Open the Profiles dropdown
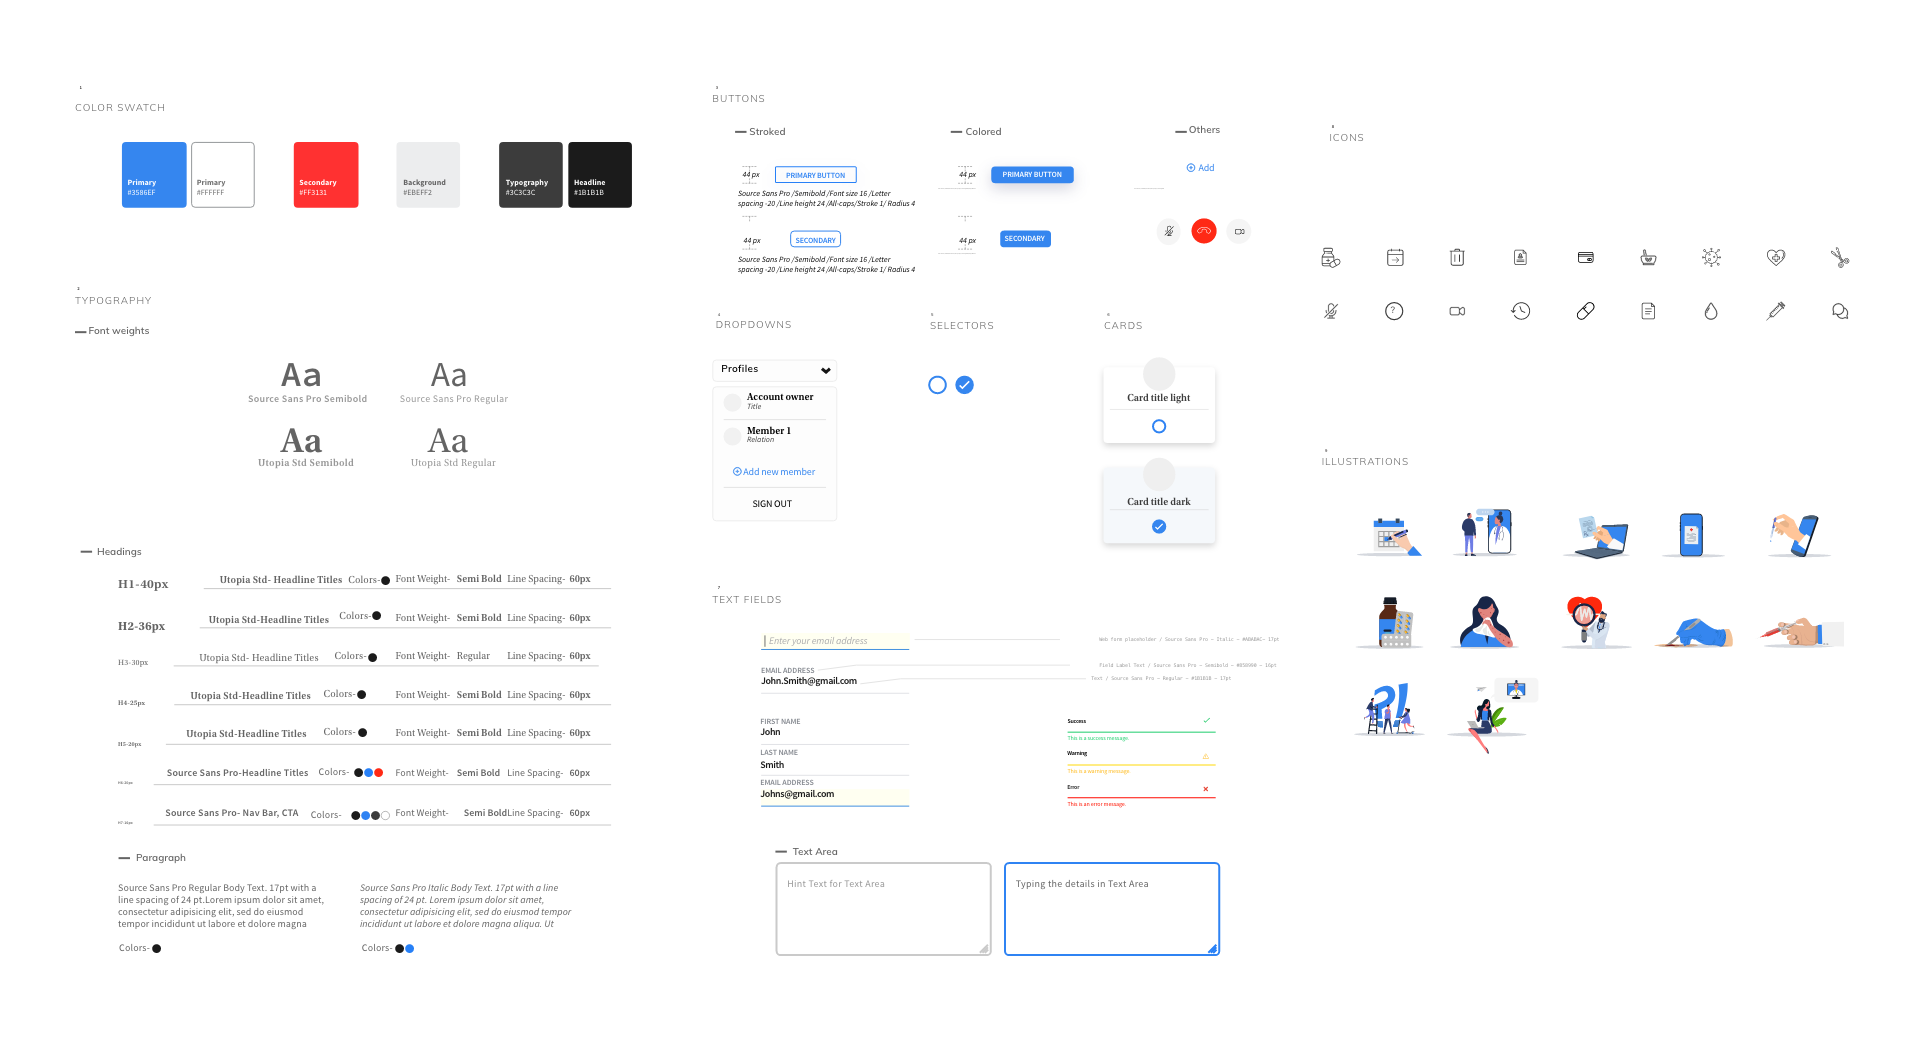The image size is (1920, 1041). 775,370
